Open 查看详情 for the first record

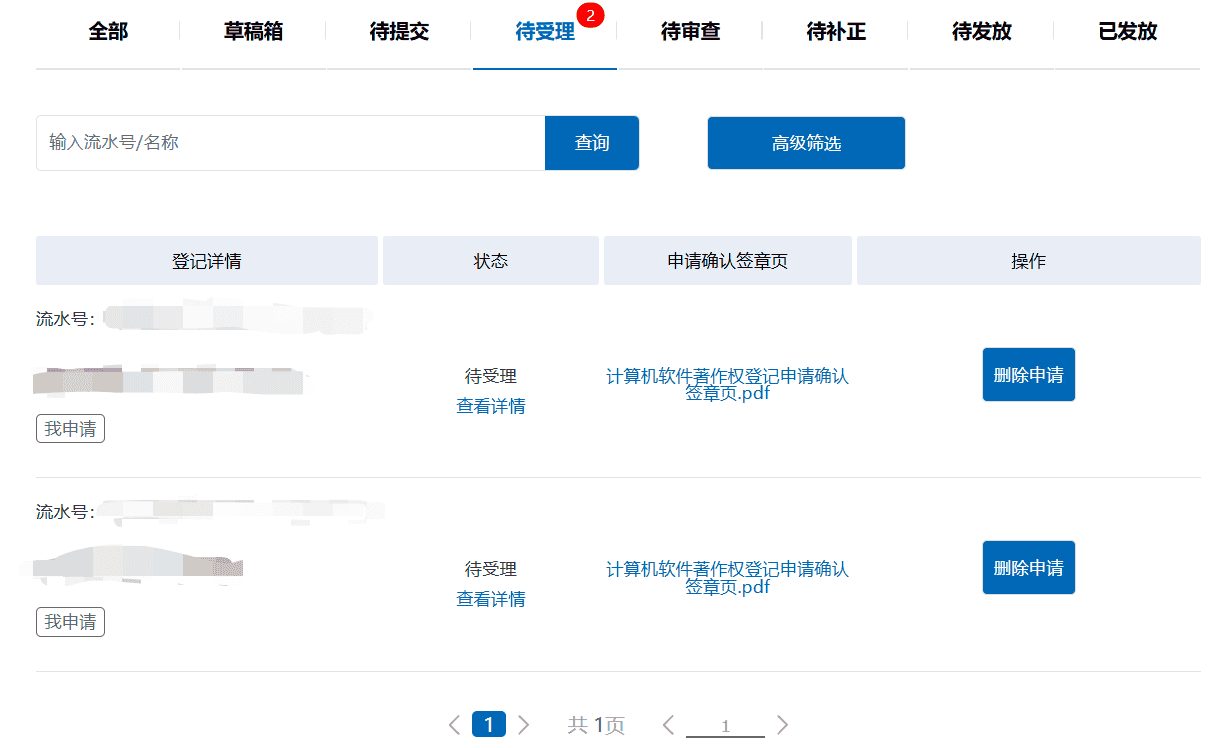(x=490, y=406)
